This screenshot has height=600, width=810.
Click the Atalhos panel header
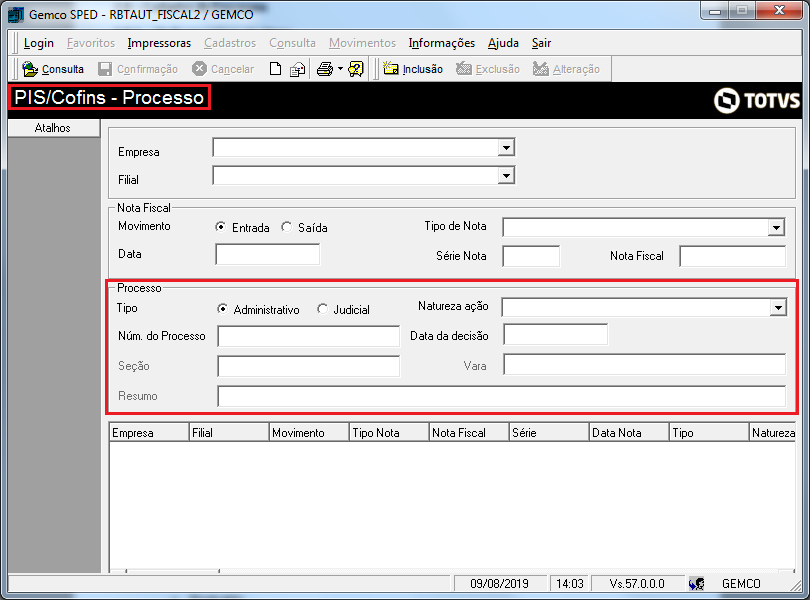(54, 128)
